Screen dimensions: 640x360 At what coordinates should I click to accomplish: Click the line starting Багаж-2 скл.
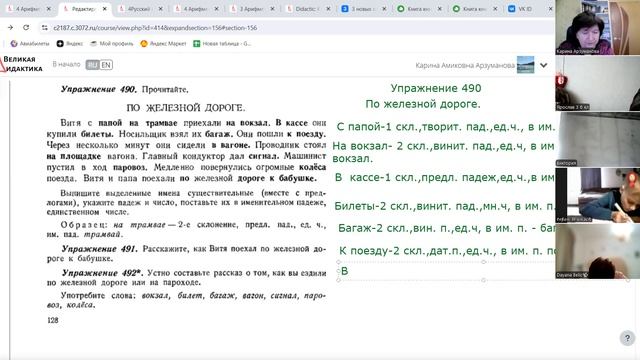coord(446,228)
